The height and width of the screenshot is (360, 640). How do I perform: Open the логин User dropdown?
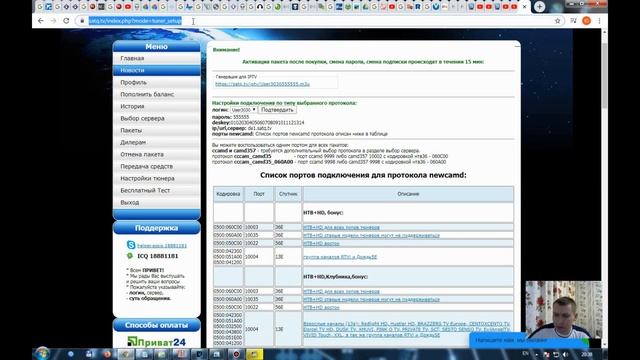[x=243, y=110]
